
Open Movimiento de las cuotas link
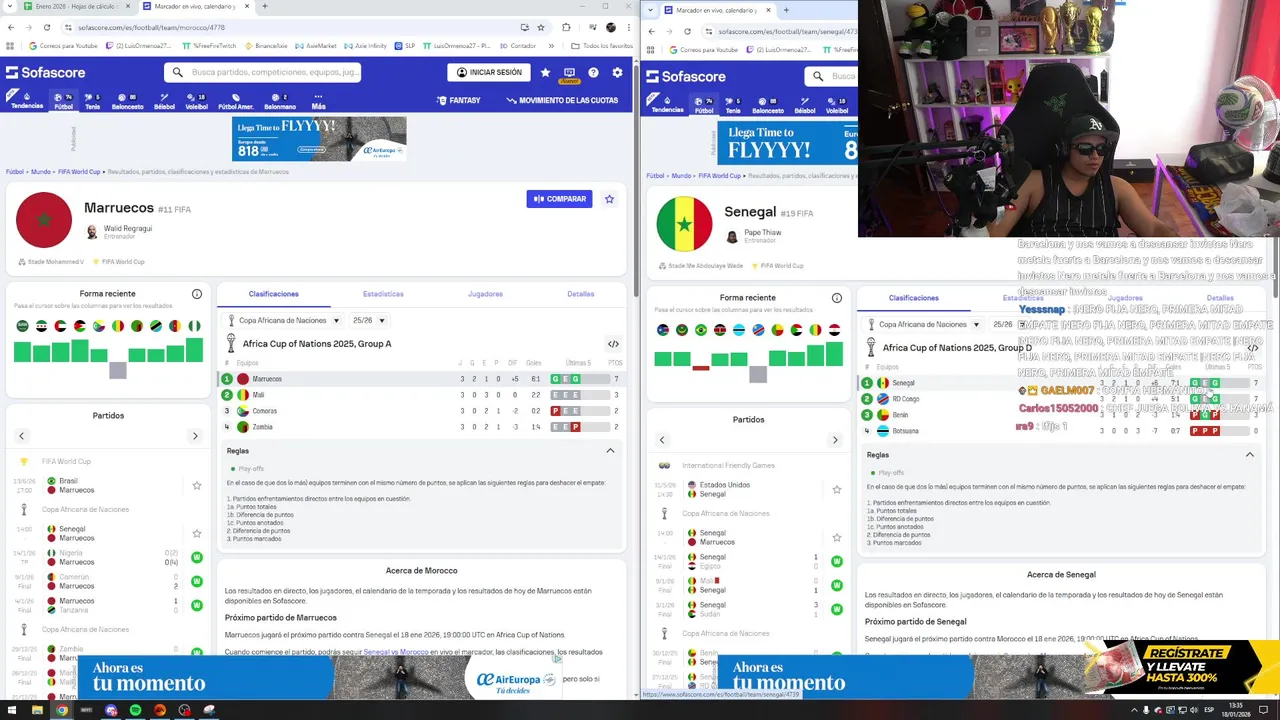[x=562, y=100]
